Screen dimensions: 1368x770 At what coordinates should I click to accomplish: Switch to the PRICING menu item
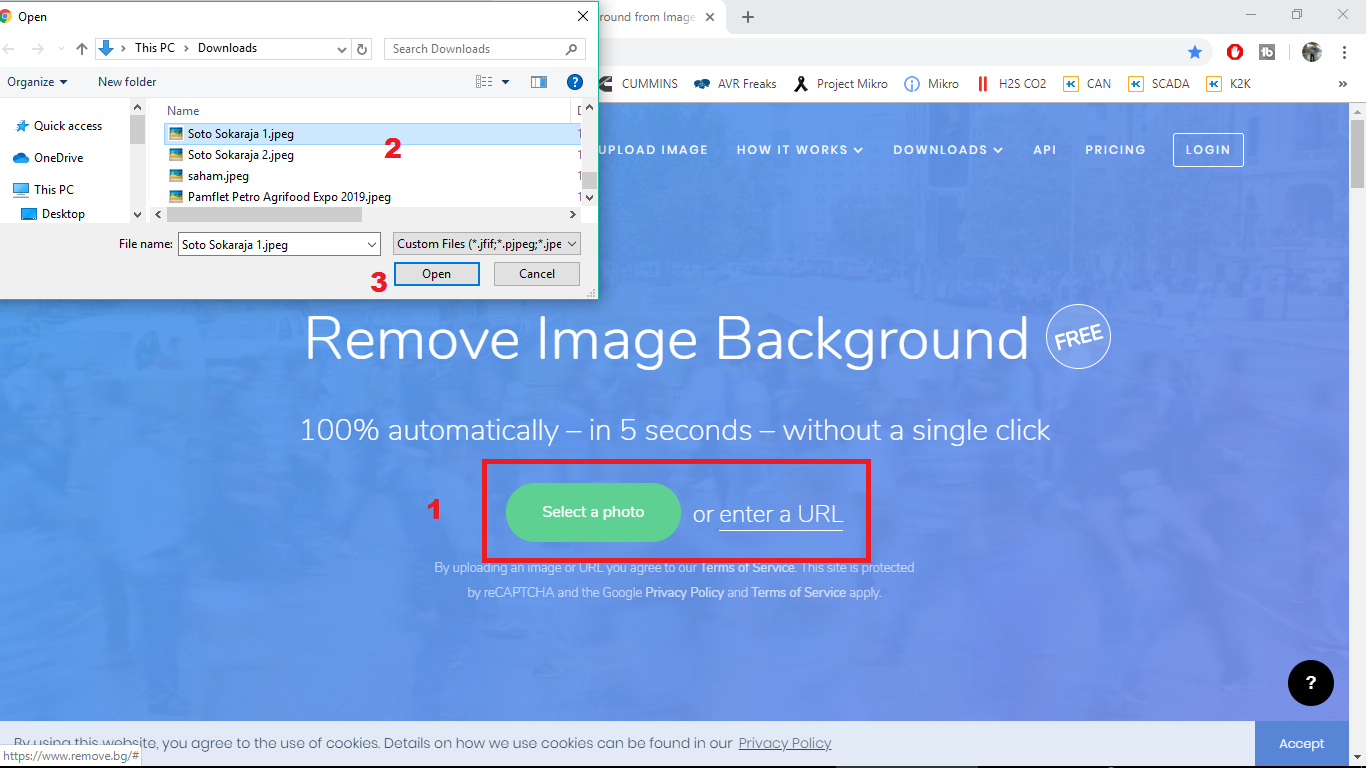[1115, 150]
